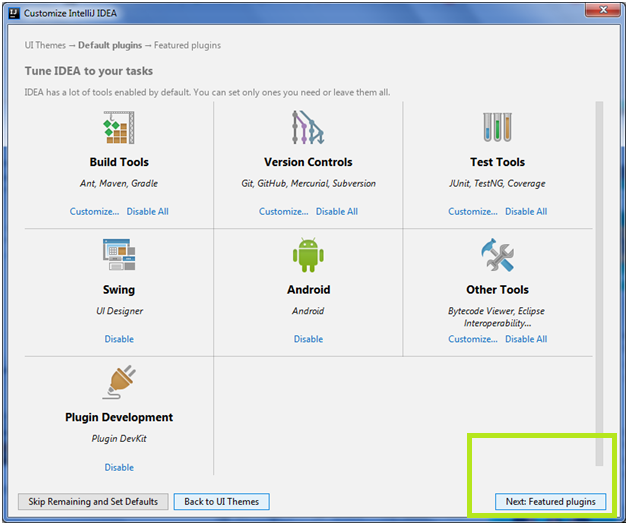The width and height of the screenshot is (628, 525).
Task: Disable all Version Controls plugins
Action: pos(337,211)
